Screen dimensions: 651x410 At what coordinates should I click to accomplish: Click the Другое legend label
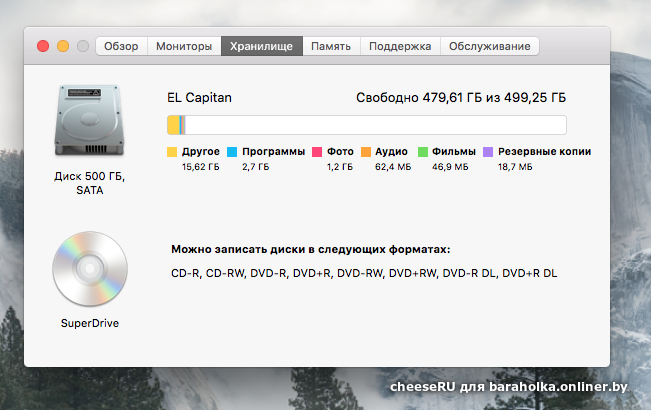(201, 151)
